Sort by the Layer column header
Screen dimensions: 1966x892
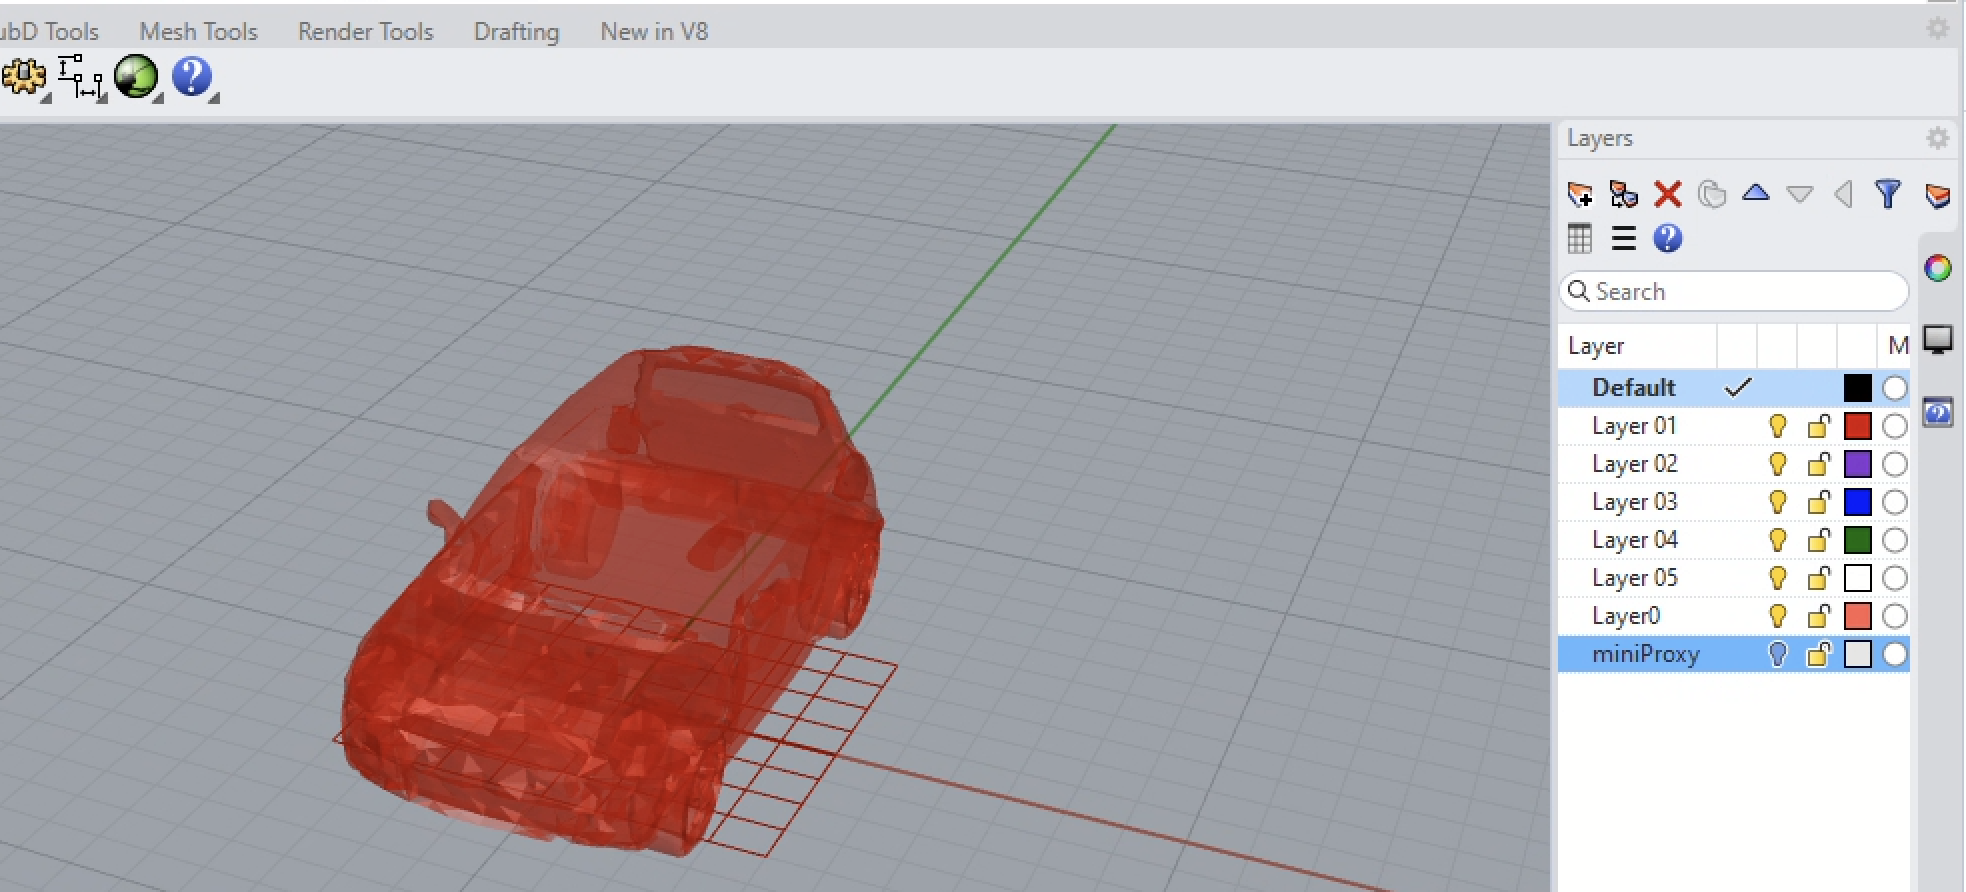(x=1637, y=346)
